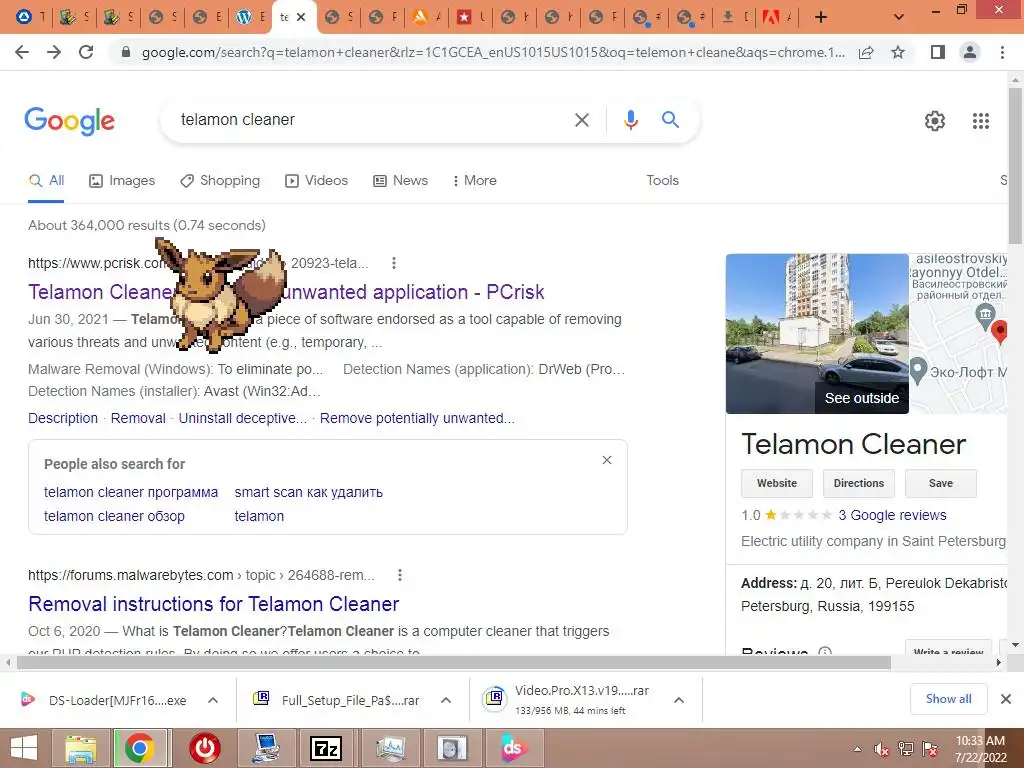Switch to the News tab

(x=400, y=181)
